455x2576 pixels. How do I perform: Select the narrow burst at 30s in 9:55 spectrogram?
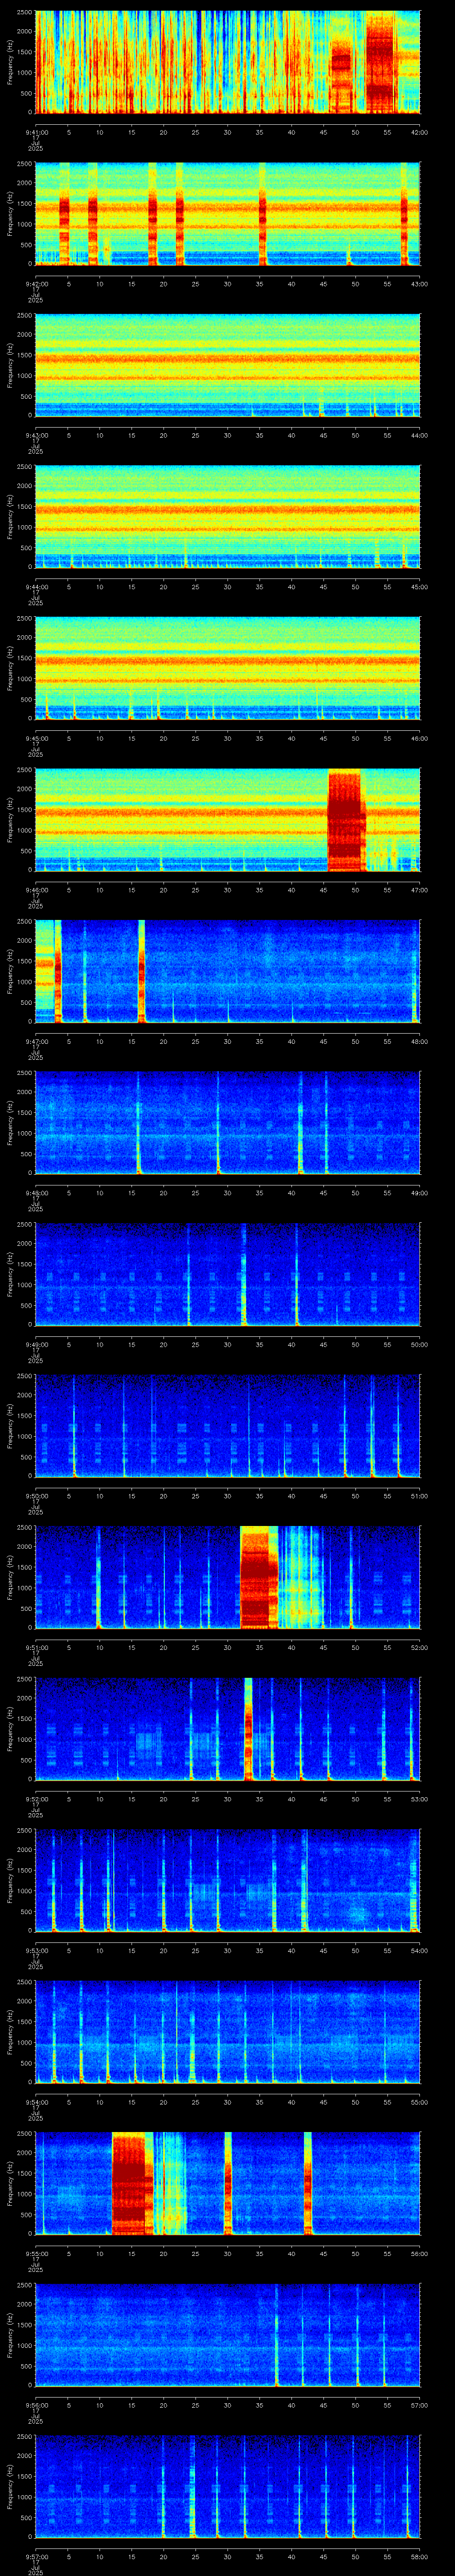(x=228, y=2183)
